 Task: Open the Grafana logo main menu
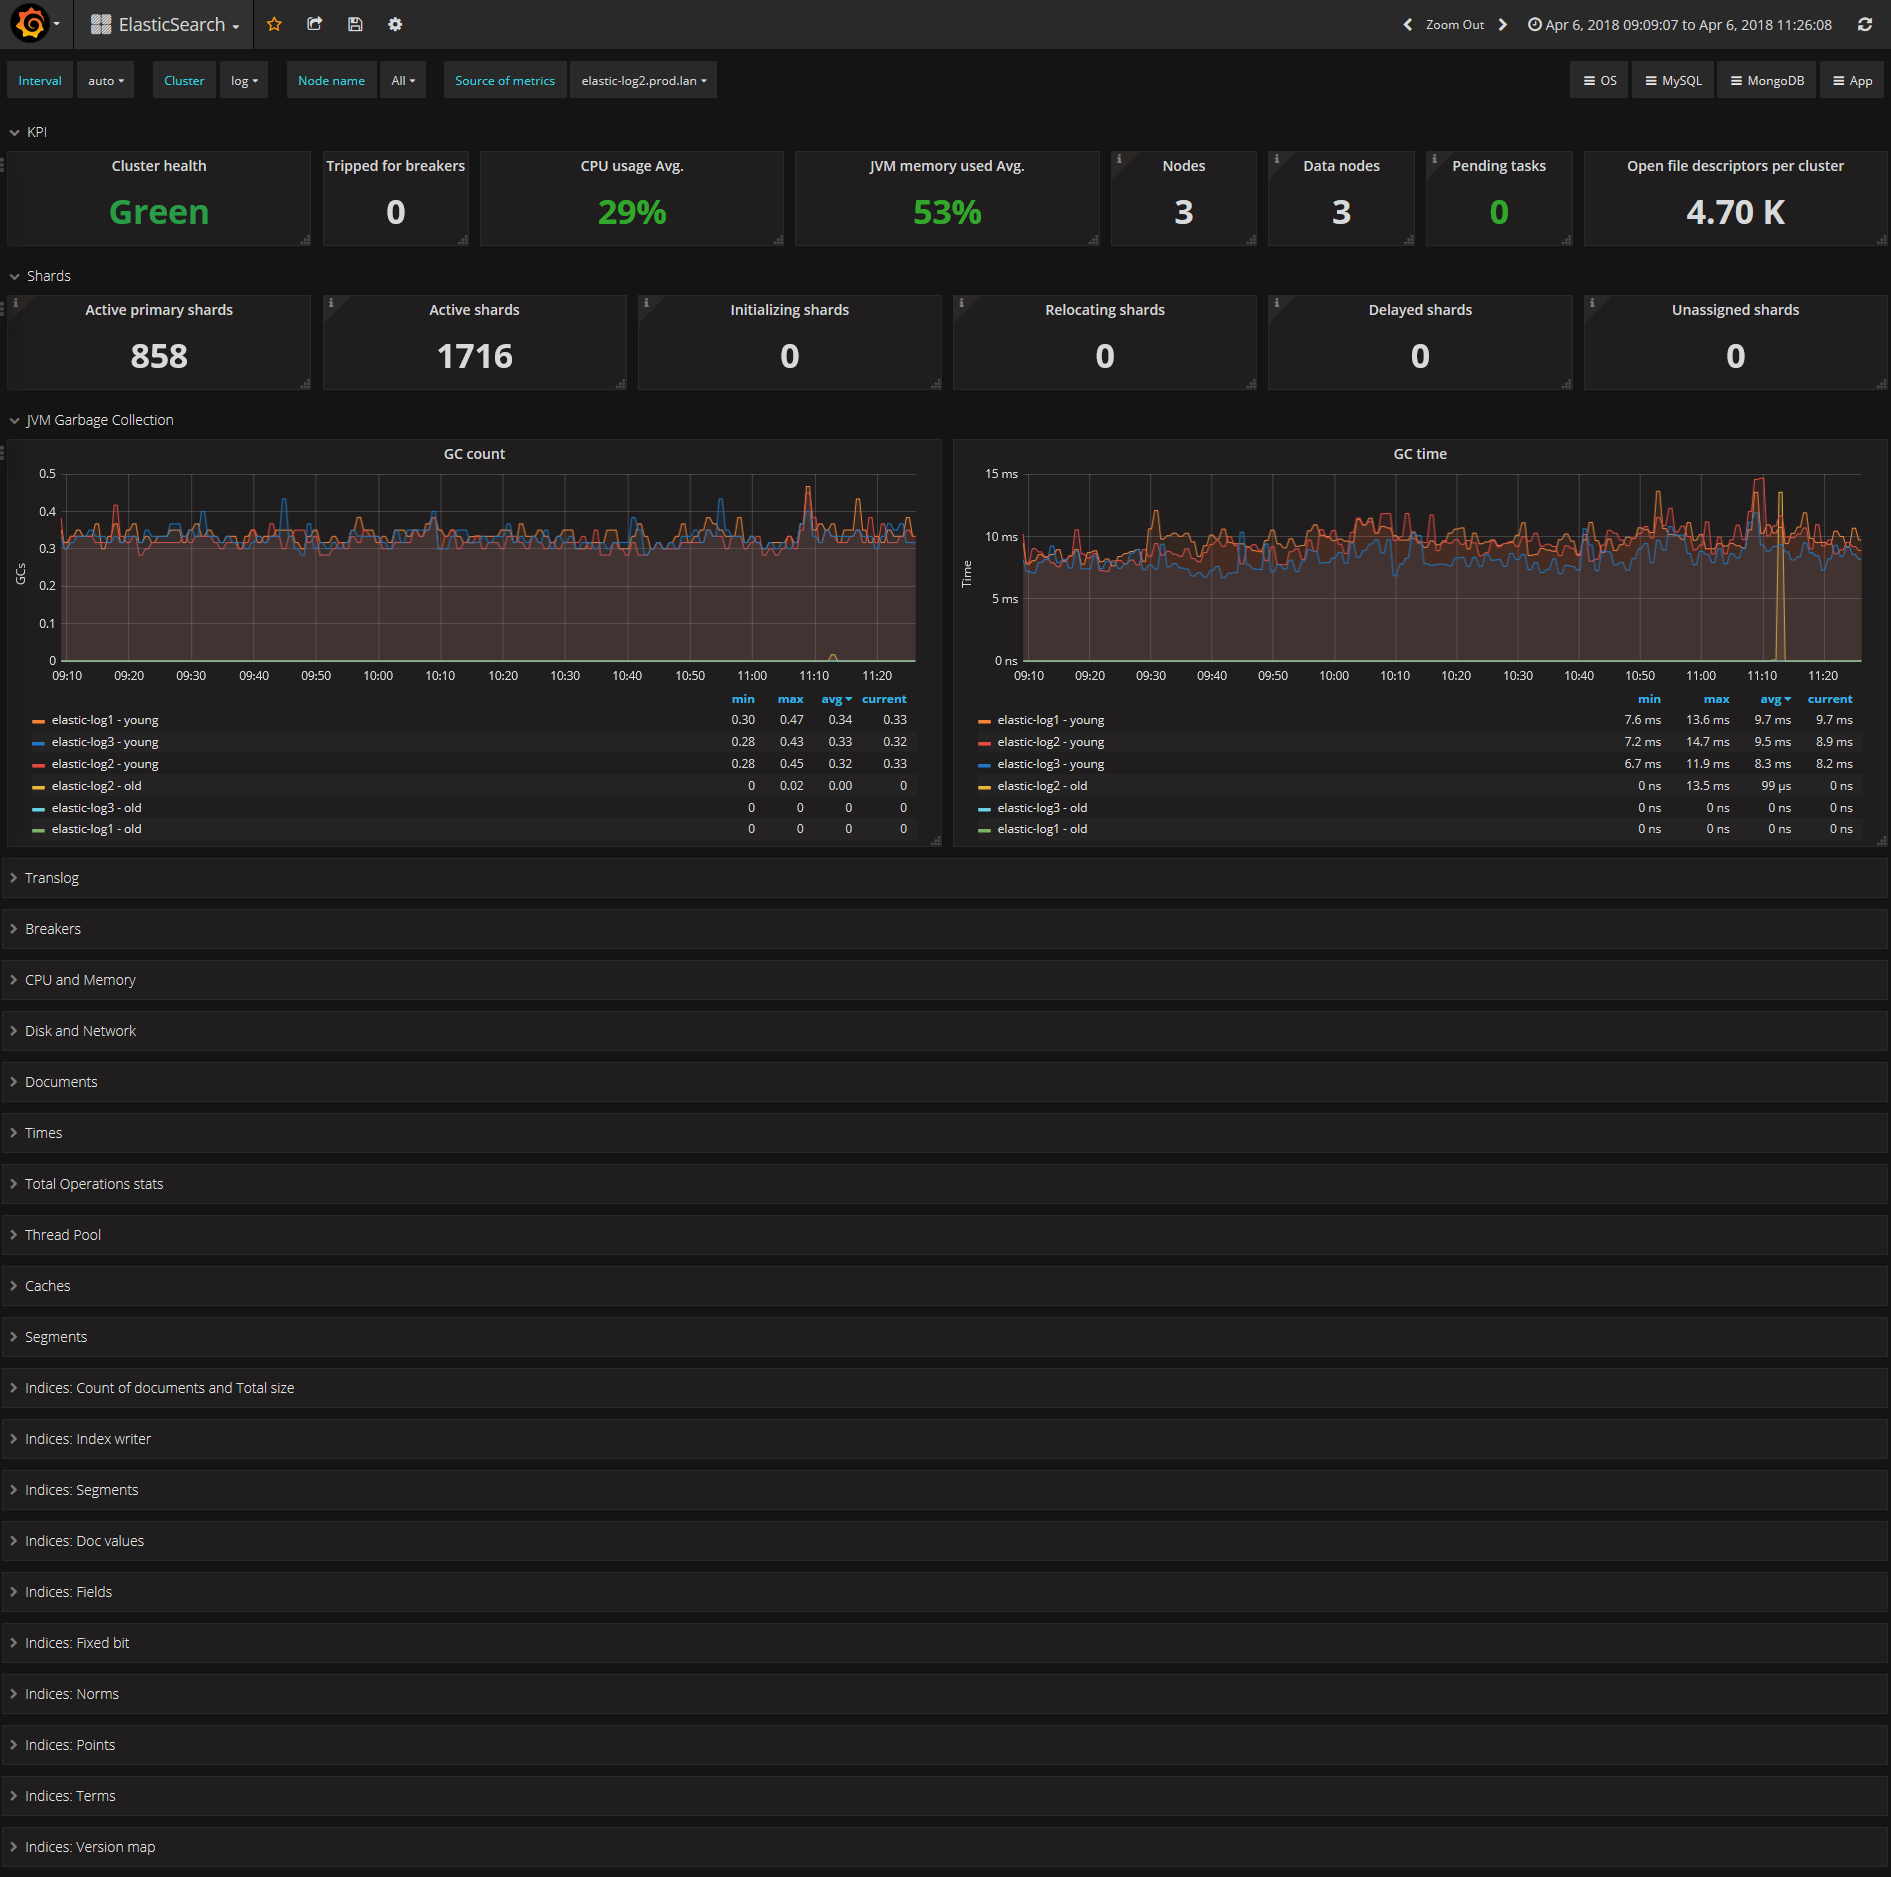point(34,24)
